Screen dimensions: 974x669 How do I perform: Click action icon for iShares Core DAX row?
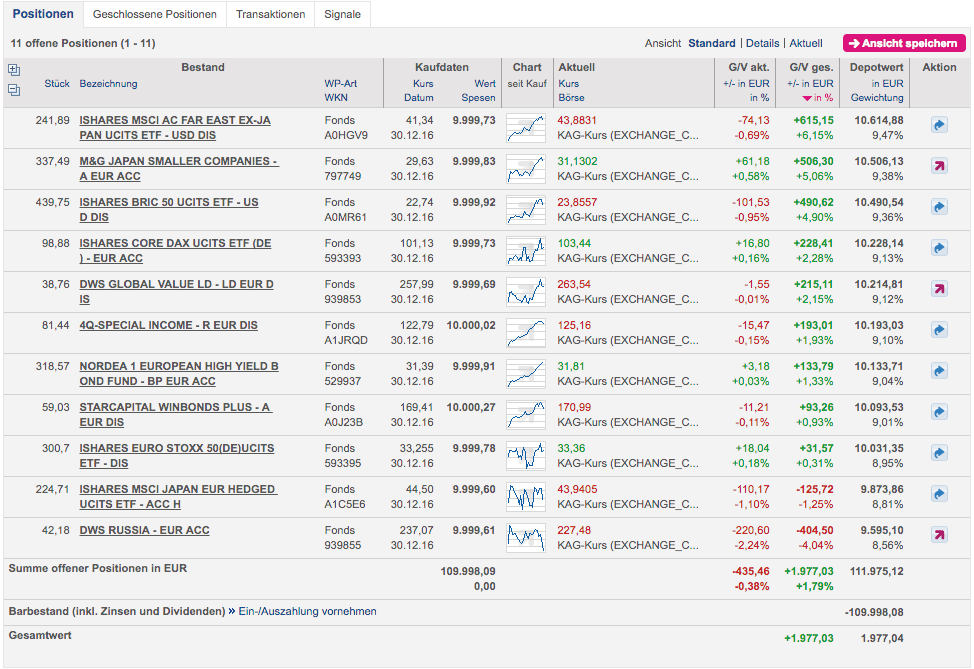[x=939, y=248]
